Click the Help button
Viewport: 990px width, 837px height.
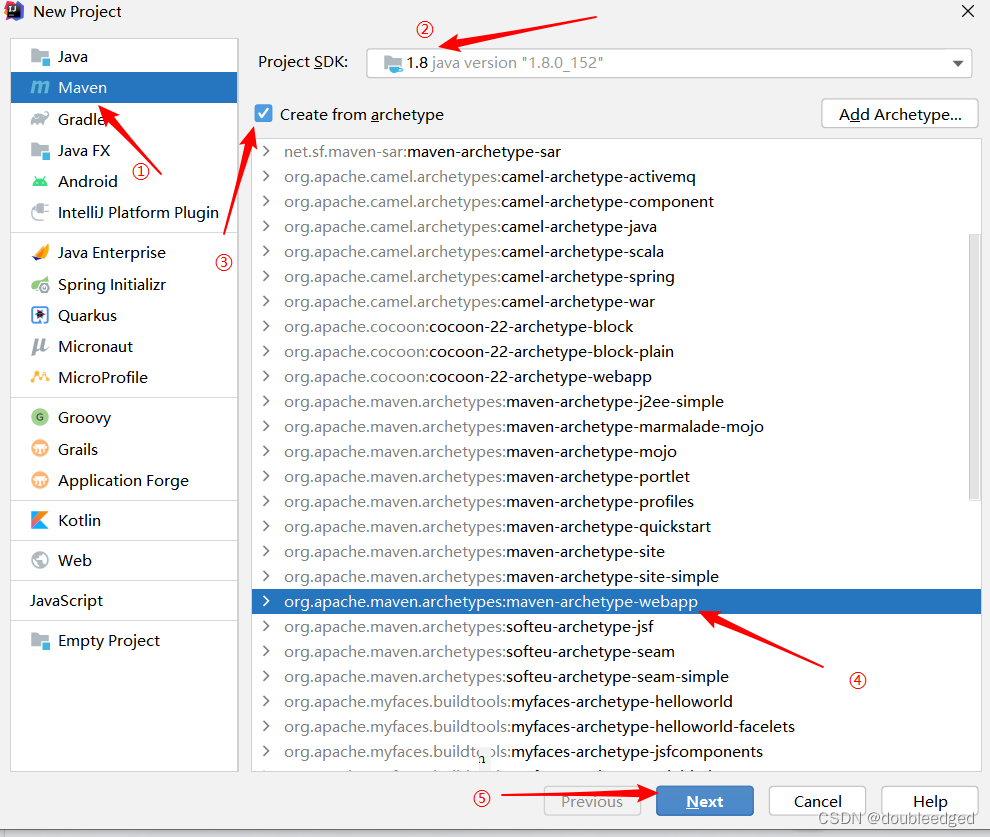(929, 801)
